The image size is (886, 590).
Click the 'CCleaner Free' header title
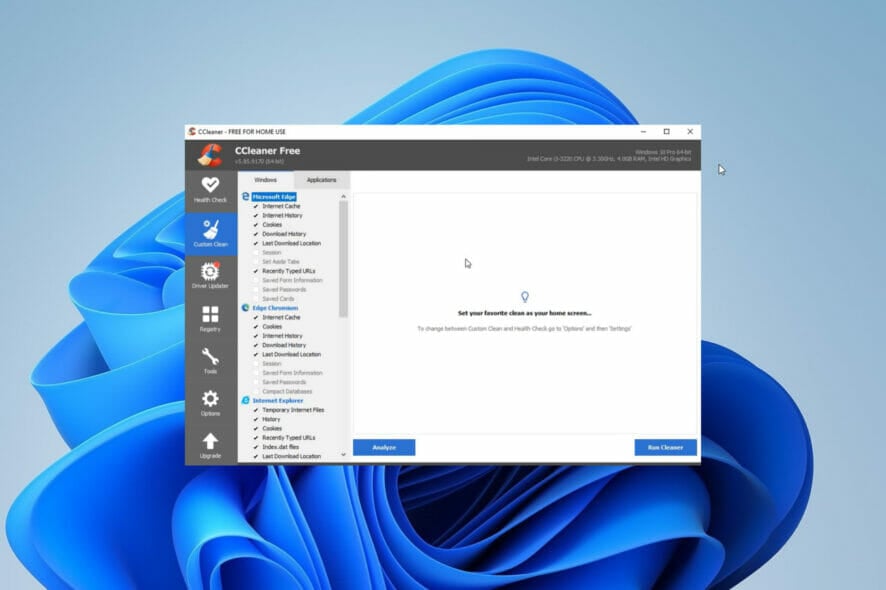pyautogui.click(x=267, y=151)
